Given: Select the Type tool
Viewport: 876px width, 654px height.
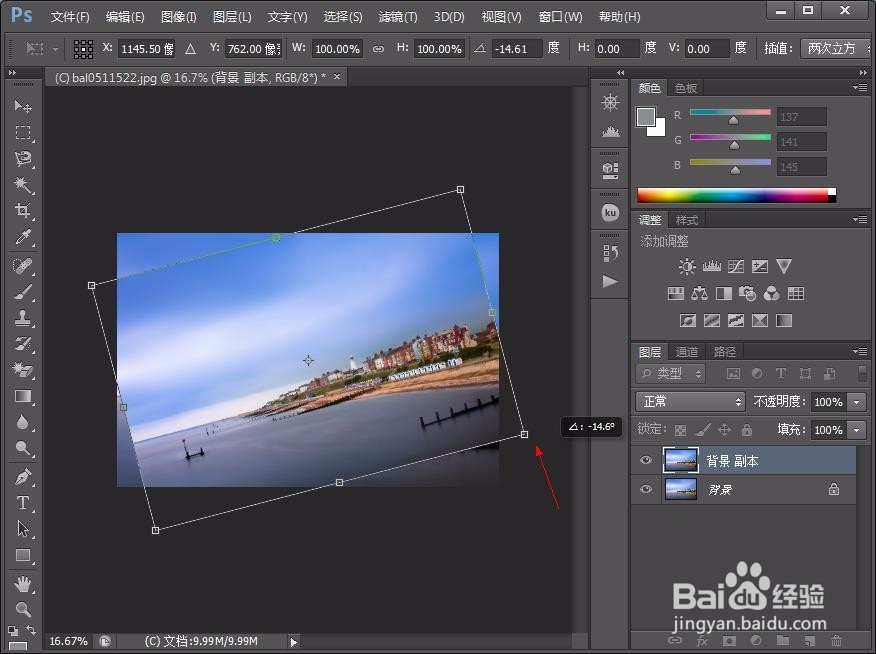Looking at the screenshot, I should click(23, 503).
